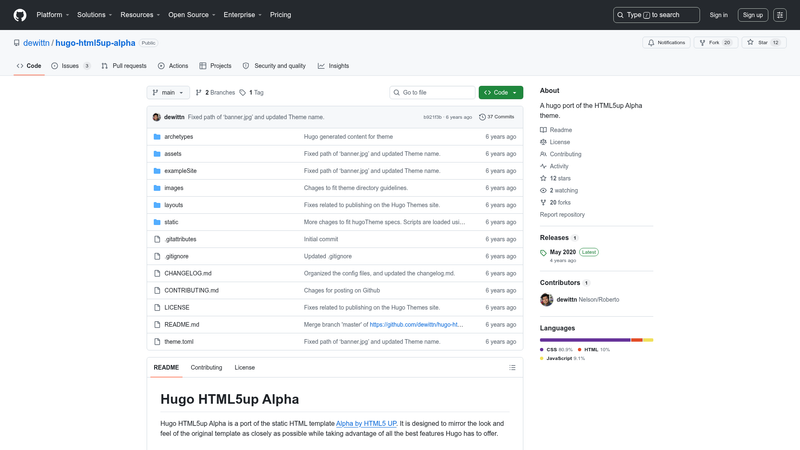
Task: Expand the Resources menu
Action: 140,15
